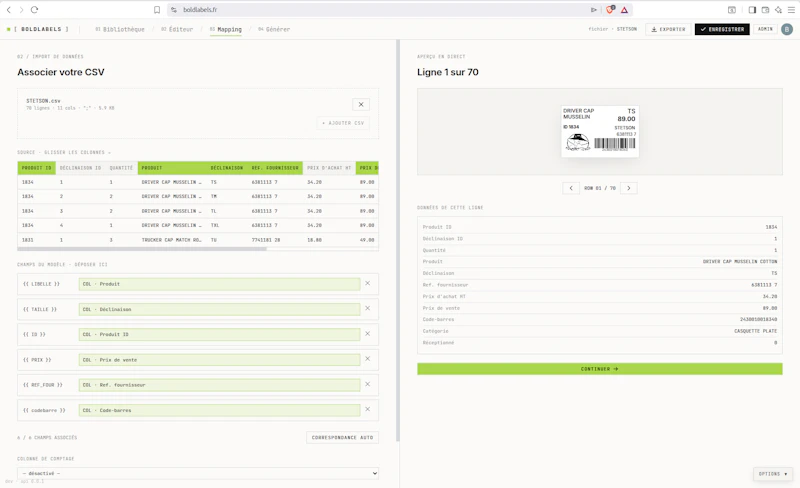Select the Prix d'achat HT column header
The image size is (800, 488).
pyautogui.click(x=329, y=168)
